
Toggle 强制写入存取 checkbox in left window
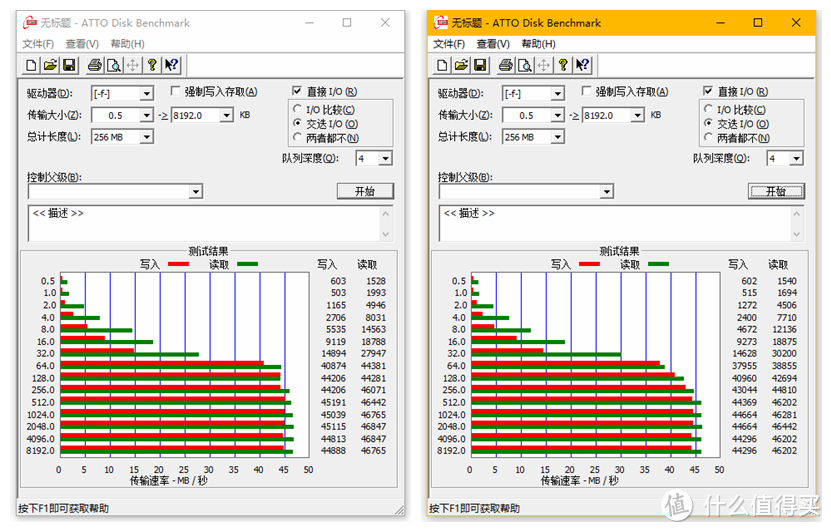click(x=175, y=91)
